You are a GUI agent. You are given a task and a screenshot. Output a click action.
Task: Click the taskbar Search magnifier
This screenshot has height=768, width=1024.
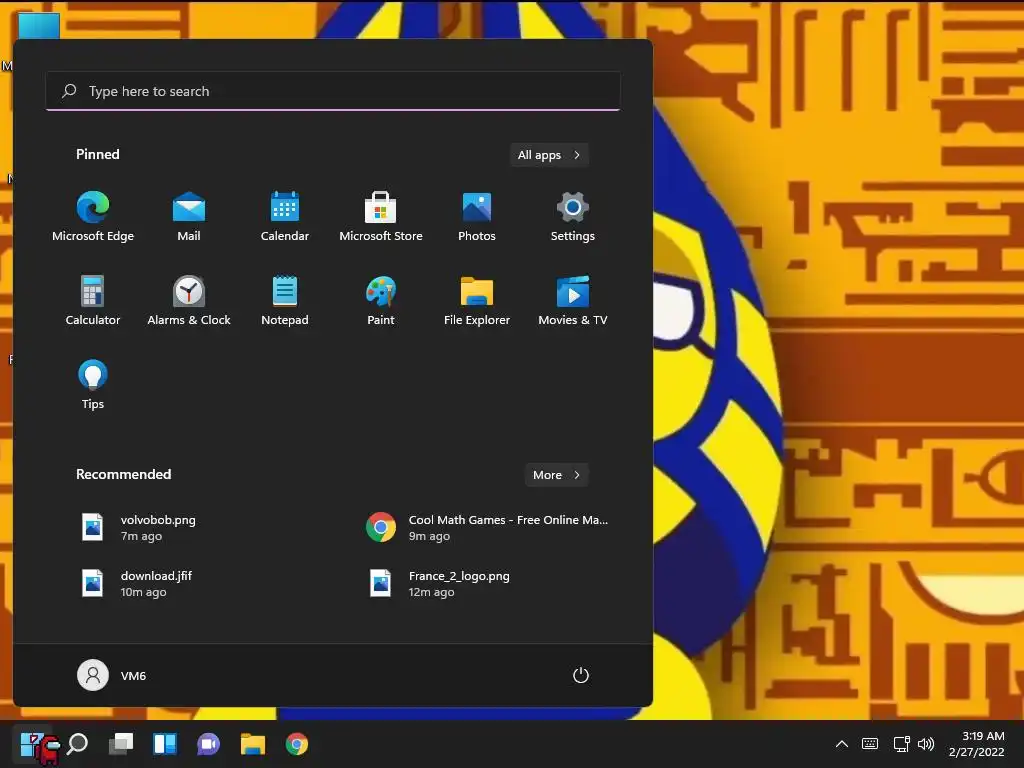[78, 744]
